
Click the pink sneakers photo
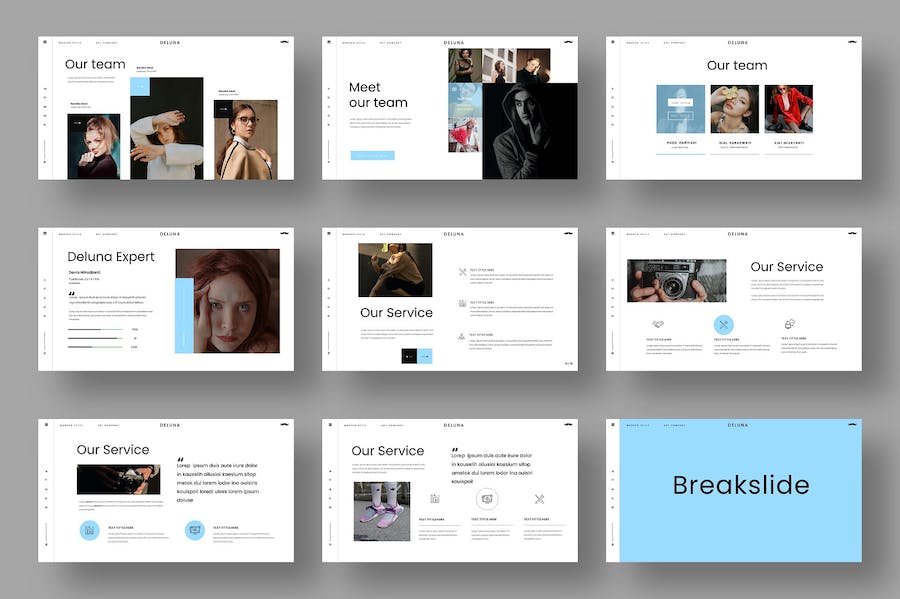[381, 511]
